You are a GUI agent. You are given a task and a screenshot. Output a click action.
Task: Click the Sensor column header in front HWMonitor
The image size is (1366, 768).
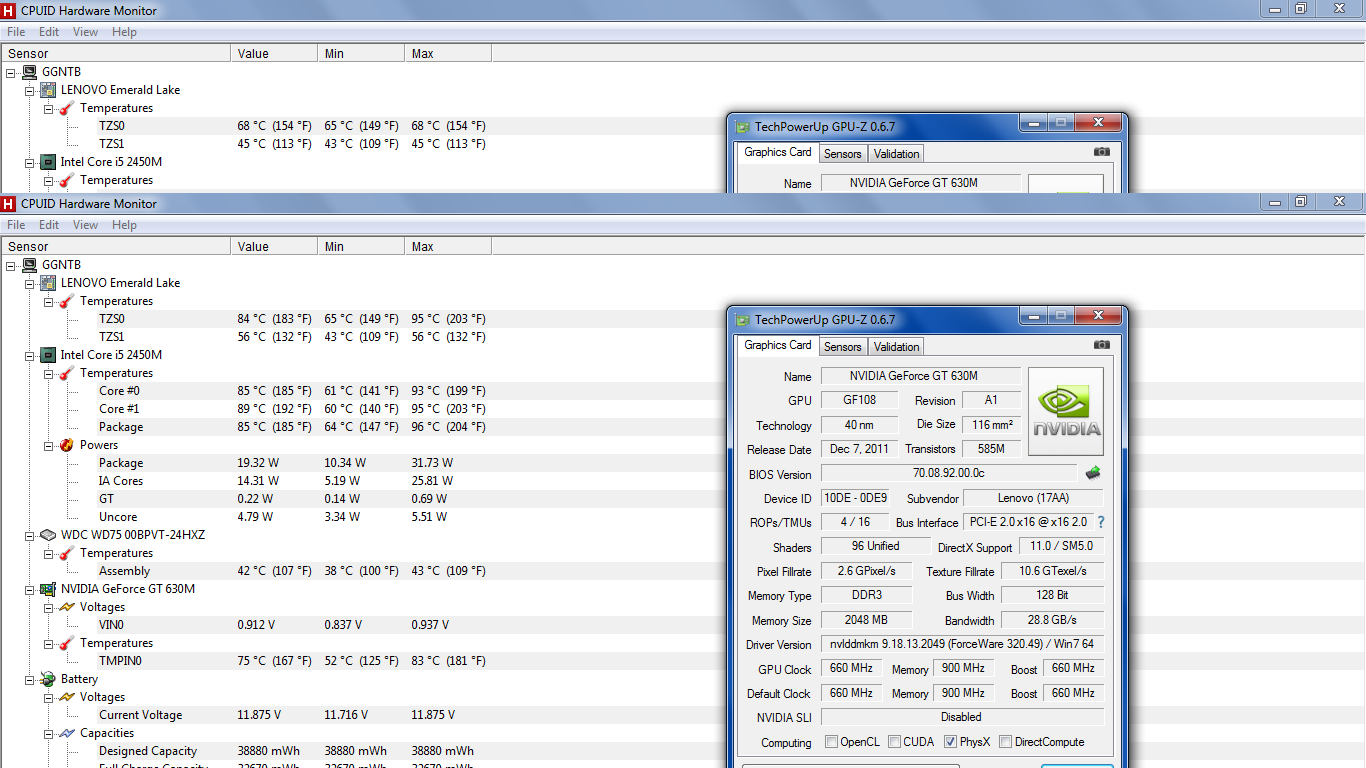[x=115, y=246]
